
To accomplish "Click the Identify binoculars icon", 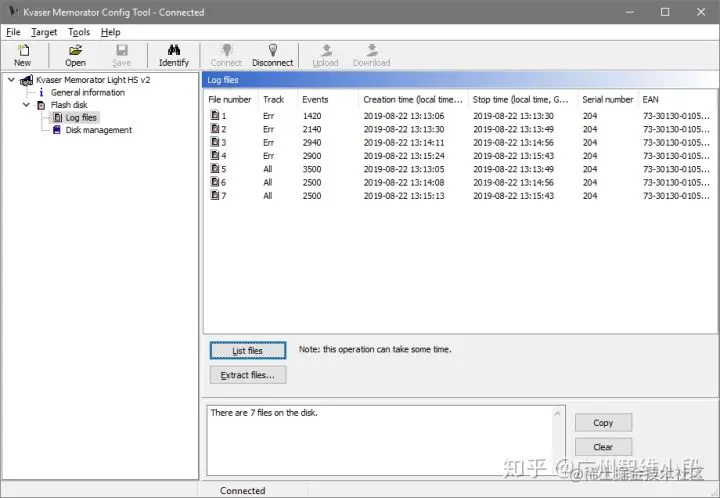I will [x=174, y=50].
